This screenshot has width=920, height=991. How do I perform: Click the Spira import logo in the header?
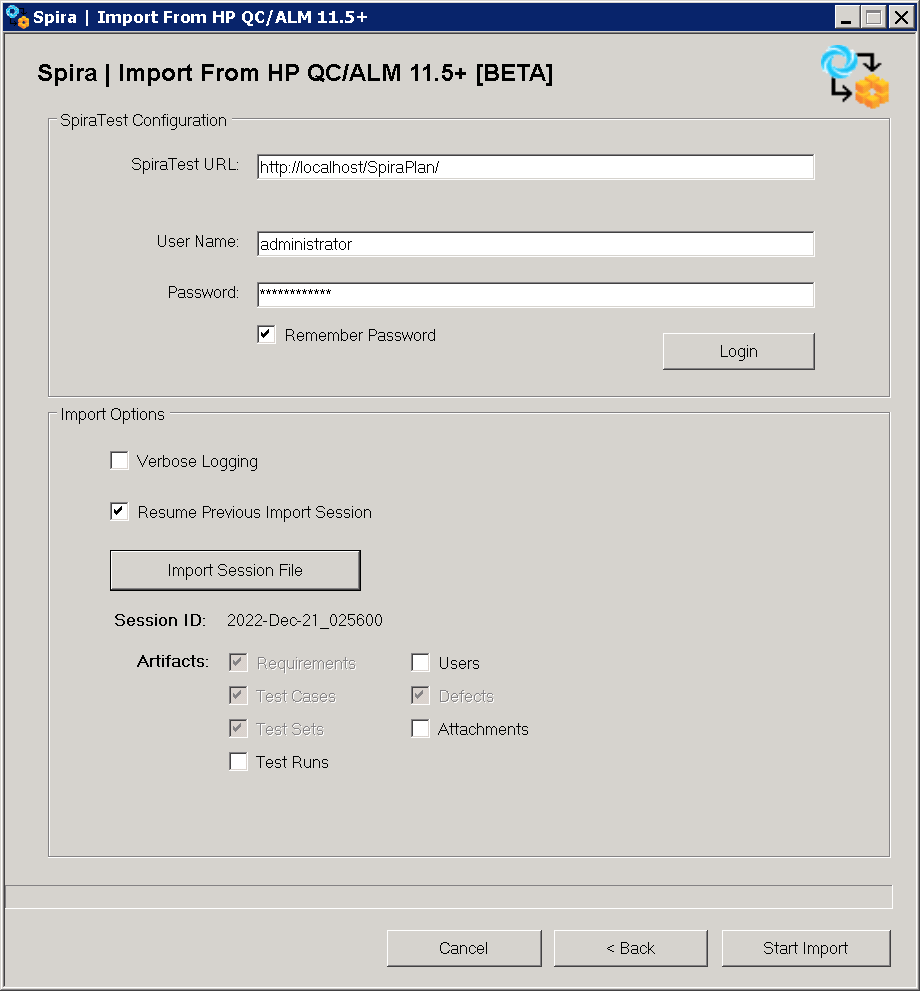[x=855, y=76]
